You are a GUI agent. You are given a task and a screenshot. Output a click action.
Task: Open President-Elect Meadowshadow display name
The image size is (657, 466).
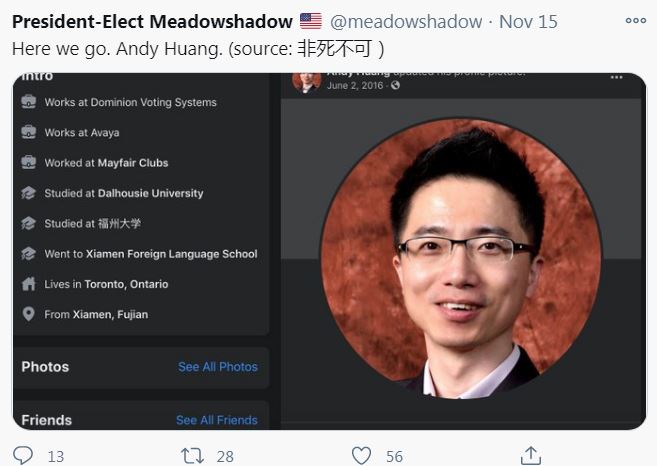pos(153,22)
